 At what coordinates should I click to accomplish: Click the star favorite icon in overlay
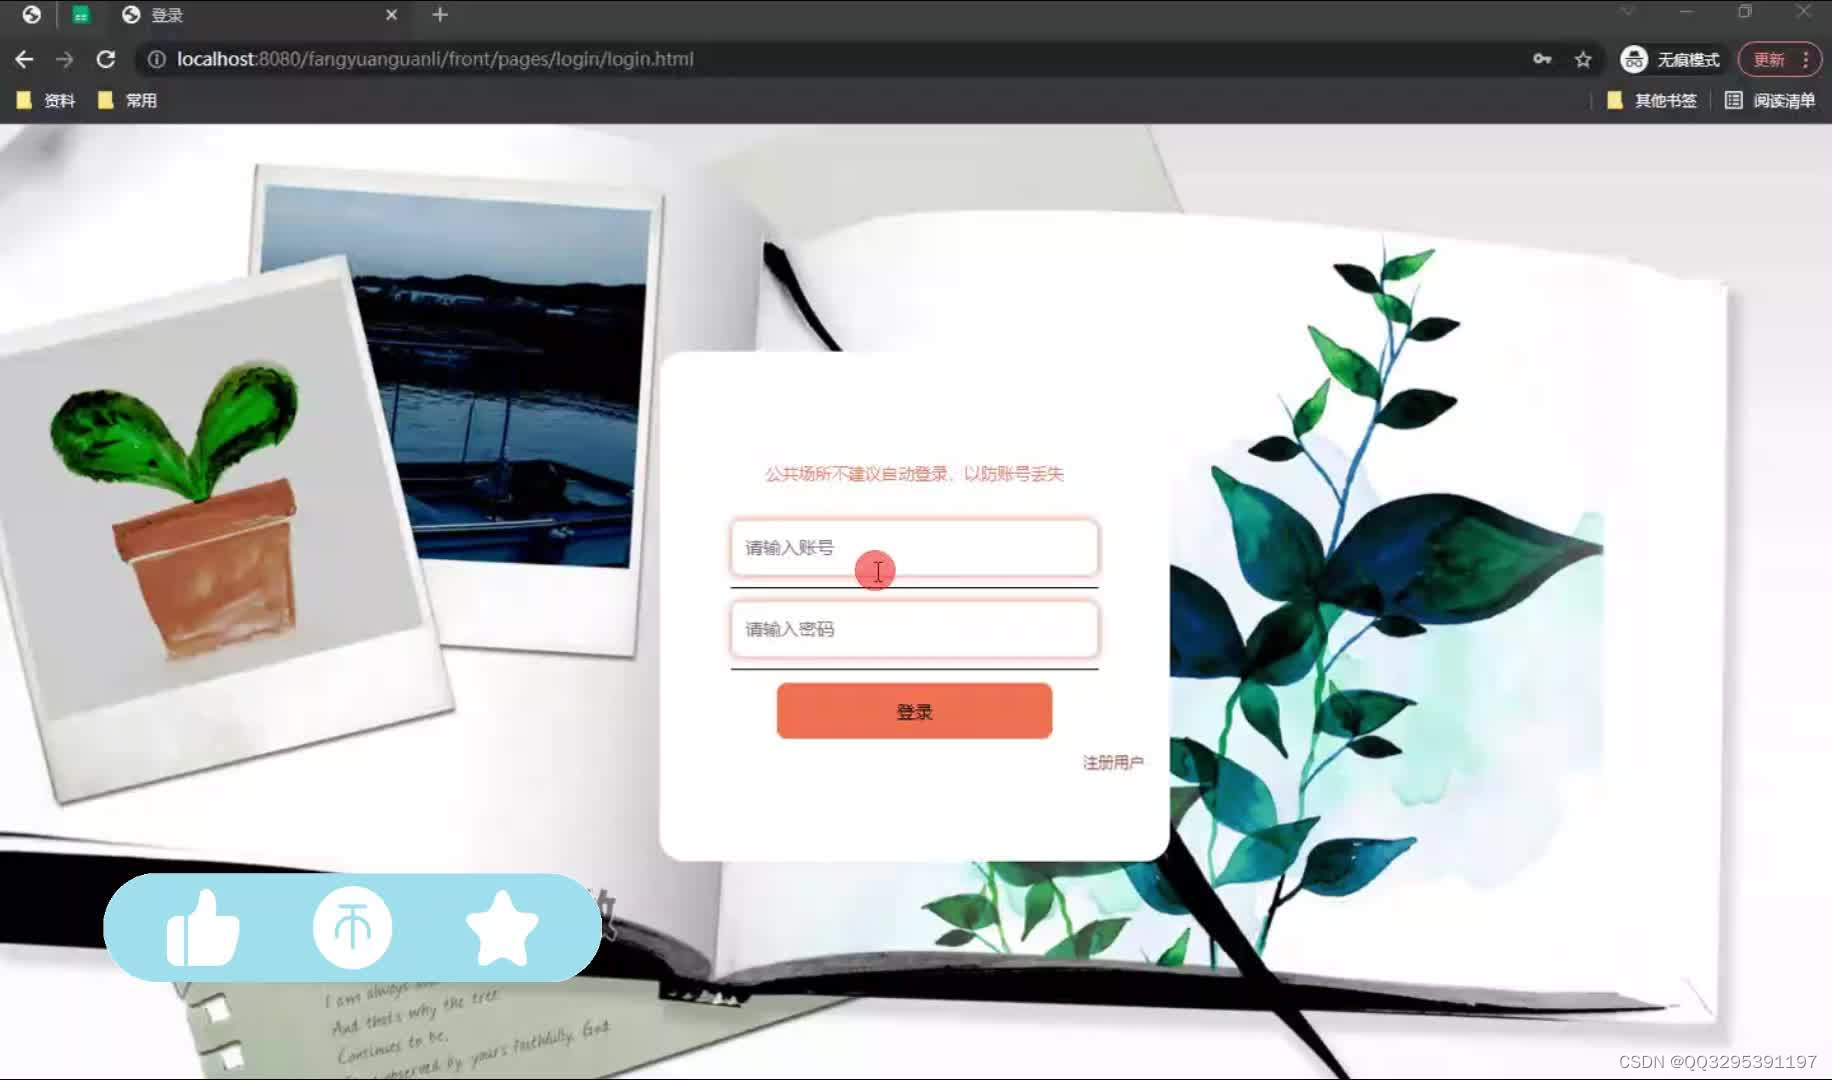click(502, 928)
